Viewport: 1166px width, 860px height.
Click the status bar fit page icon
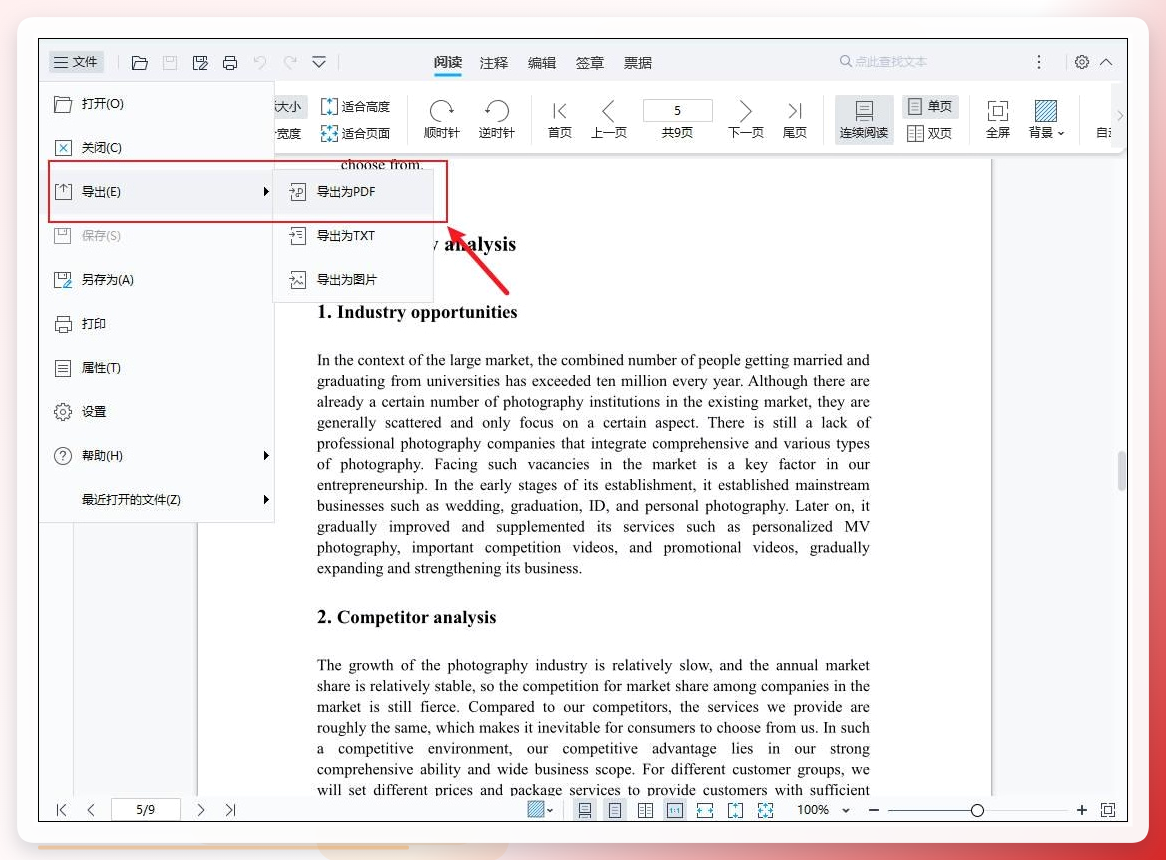point(765,810)
